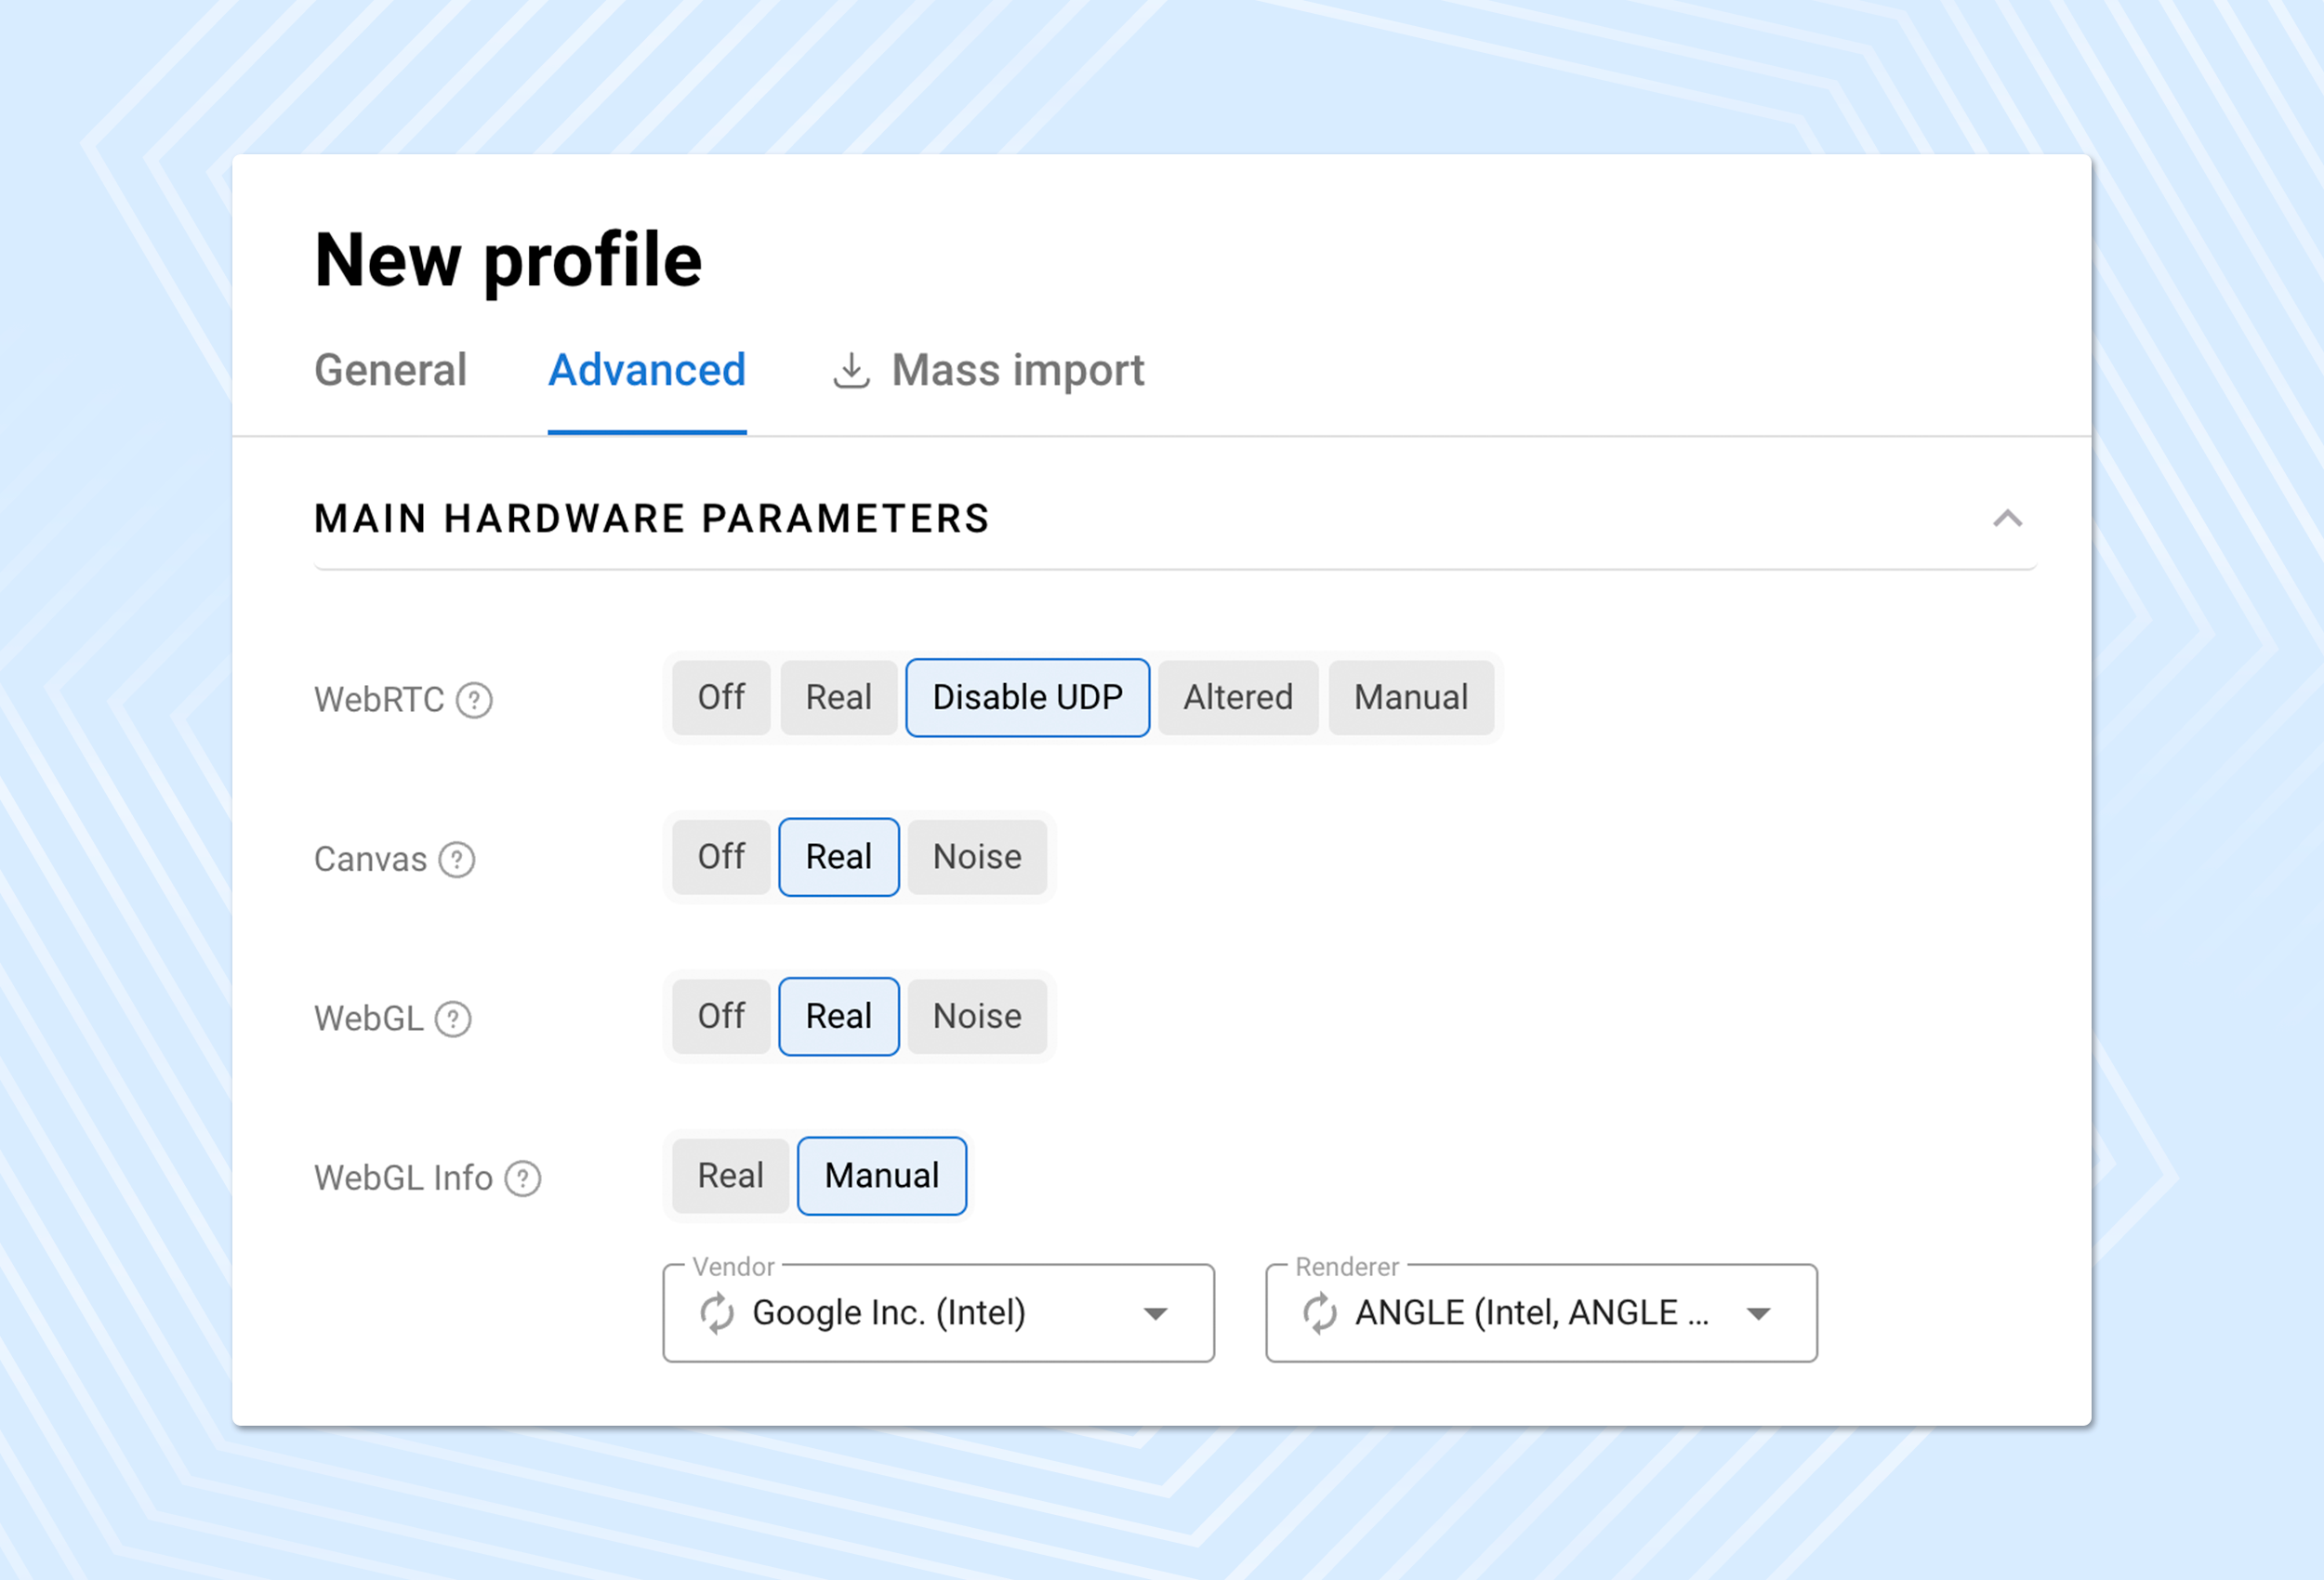Click the Vendor refresh randomize icon
Screen dimensions: 2324x1580
tap(717, 1314)
